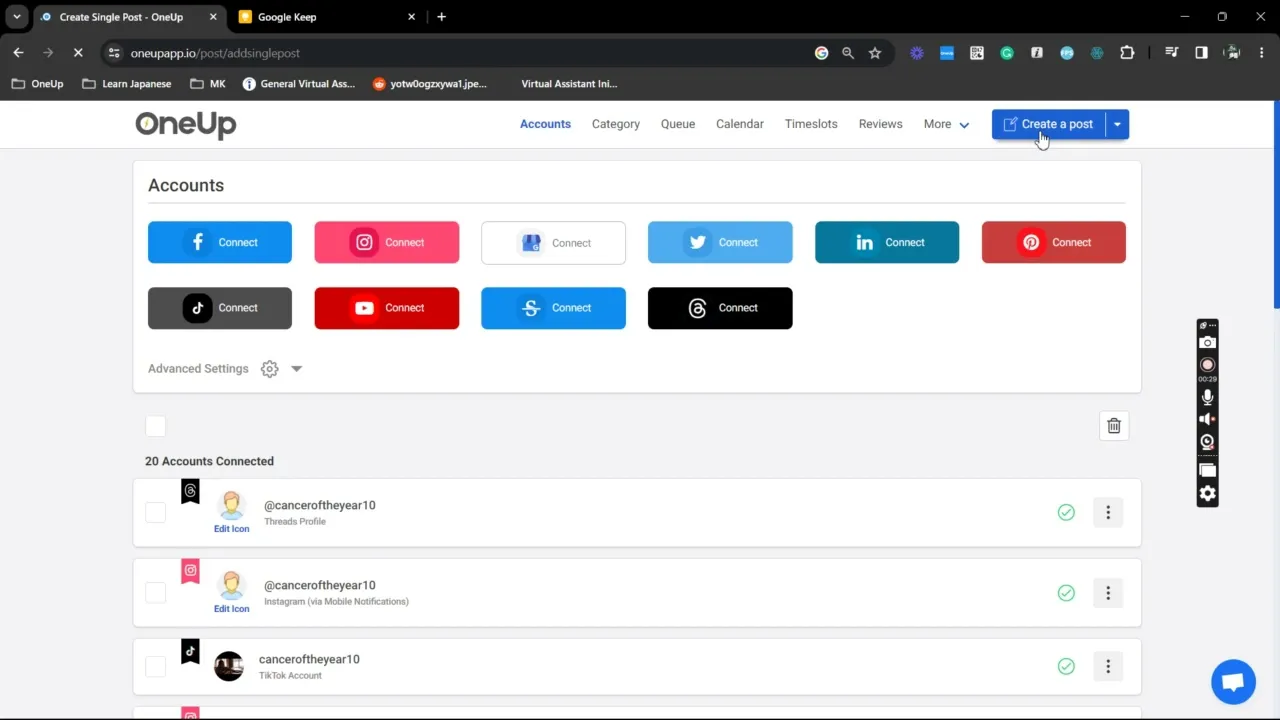Stop page loading button
1280x720 pixels.
click(79, 53)
